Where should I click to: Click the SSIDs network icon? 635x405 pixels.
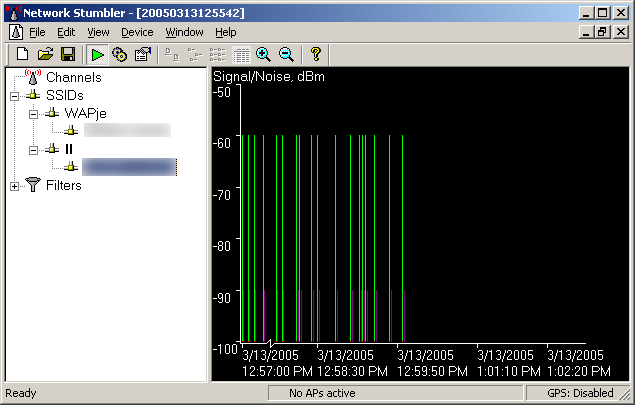[x=33, y=95]
